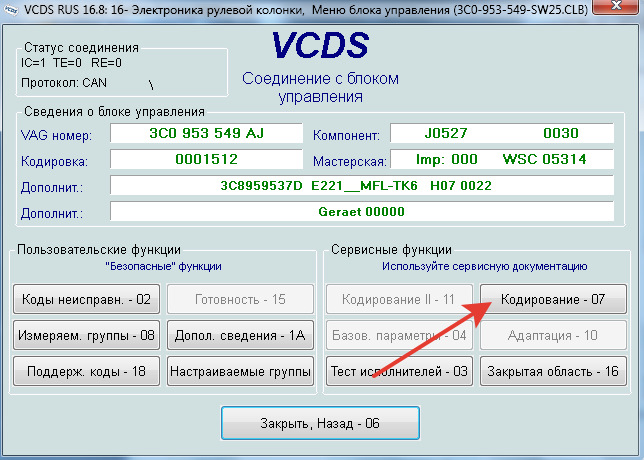
Task: Click the Кодировка label
Action: (x=54, y=161)
